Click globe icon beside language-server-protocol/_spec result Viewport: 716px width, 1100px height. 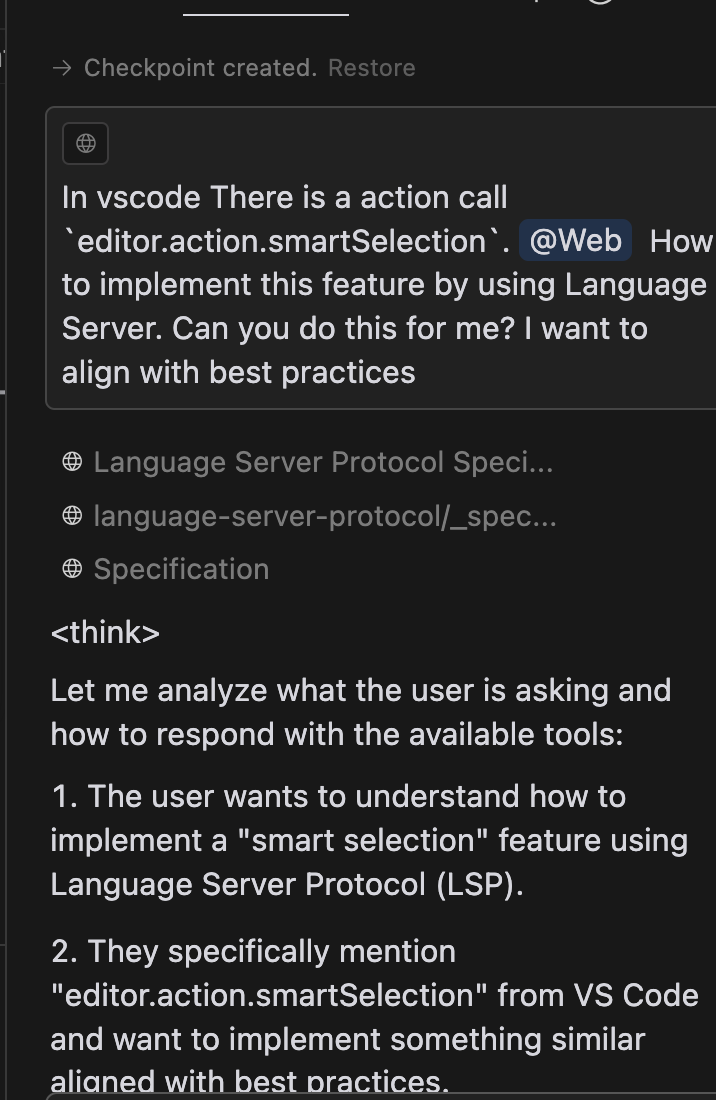coord(72,516)
